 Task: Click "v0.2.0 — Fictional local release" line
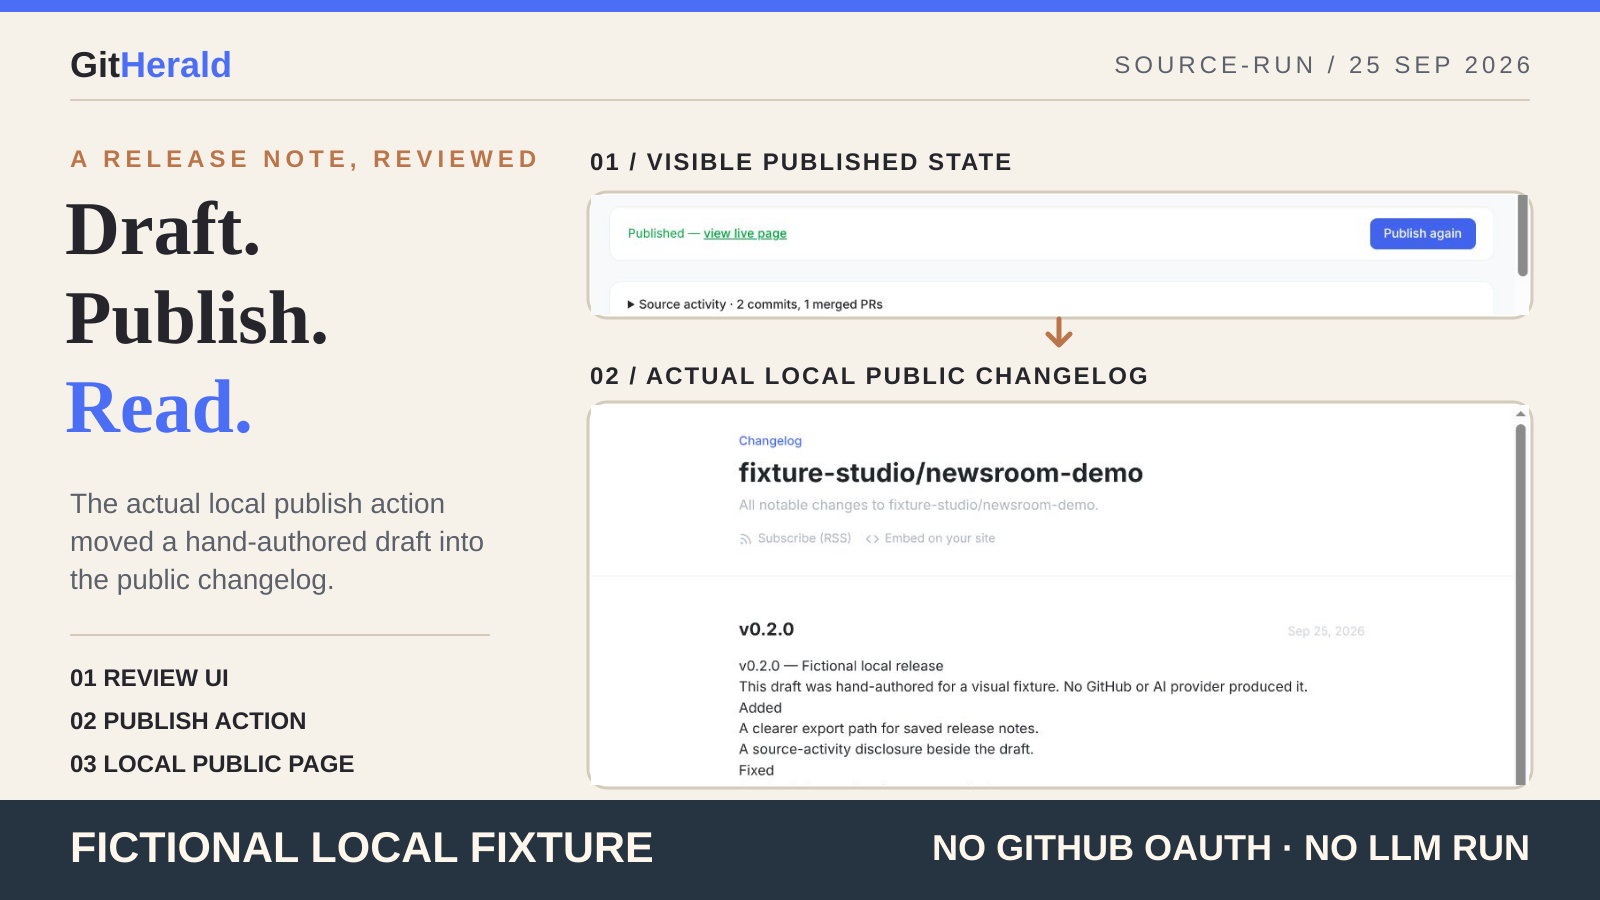pyautogui.click(x=841, y=666)
